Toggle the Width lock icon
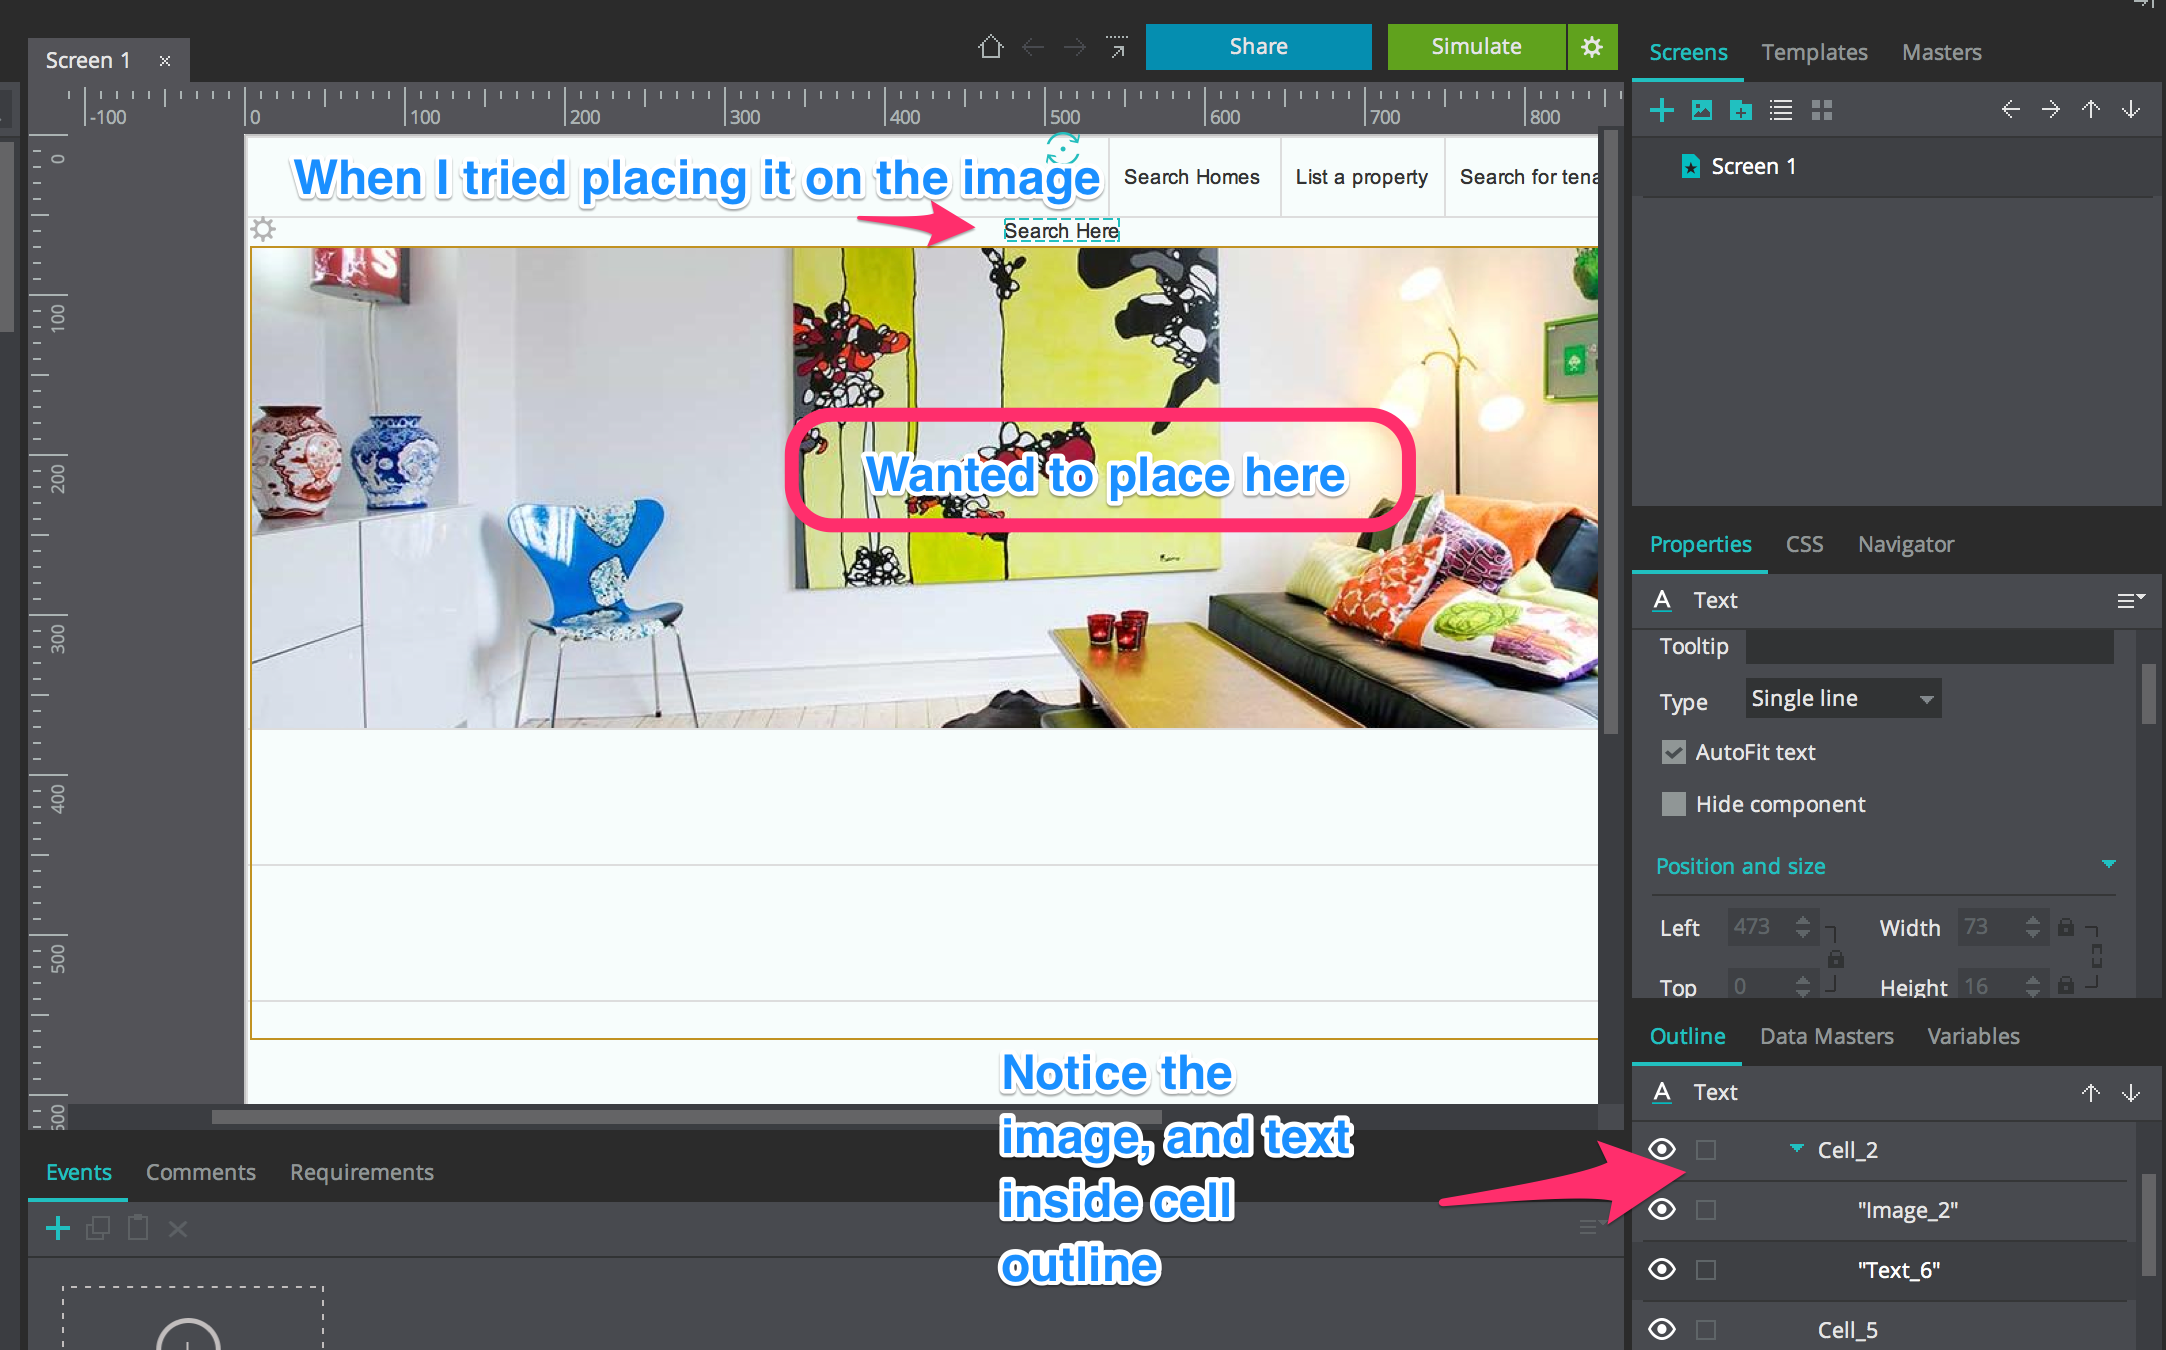Image resolution: width=2166 pixels, height=1350 pixels. (x=2066, y=927)
